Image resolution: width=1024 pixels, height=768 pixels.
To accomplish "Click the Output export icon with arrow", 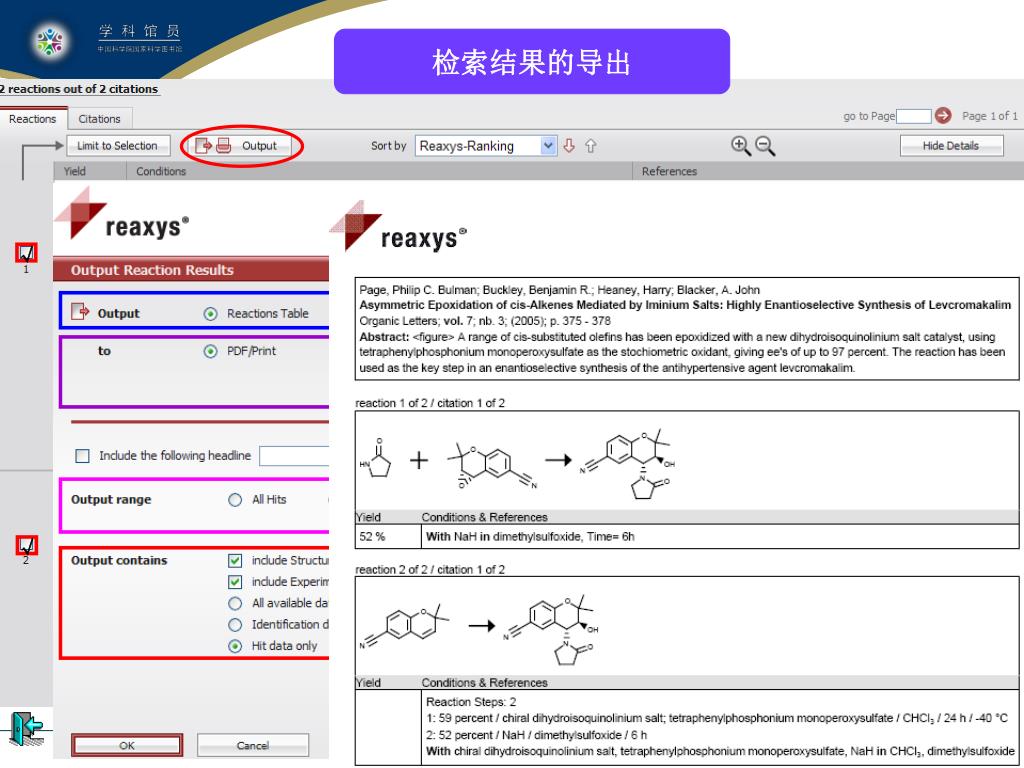I will [x=203, y=146].
